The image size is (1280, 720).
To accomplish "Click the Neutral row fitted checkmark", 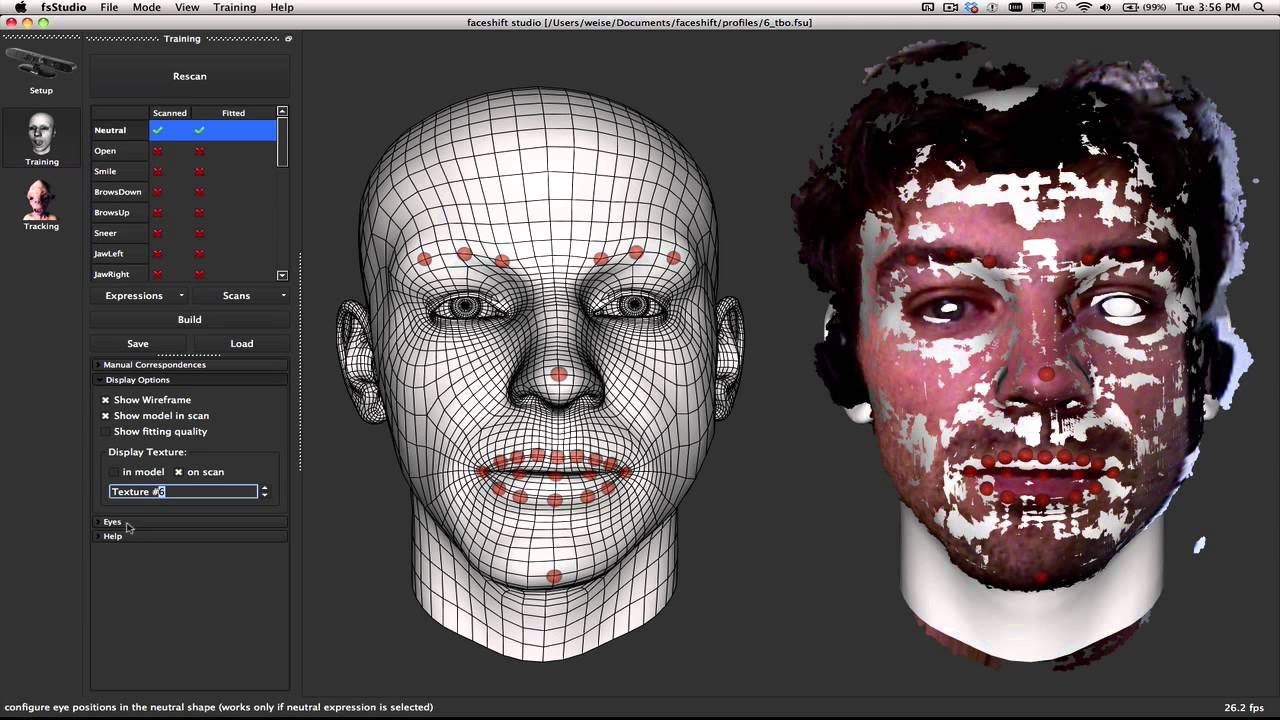I will click(x=199, y=130).
